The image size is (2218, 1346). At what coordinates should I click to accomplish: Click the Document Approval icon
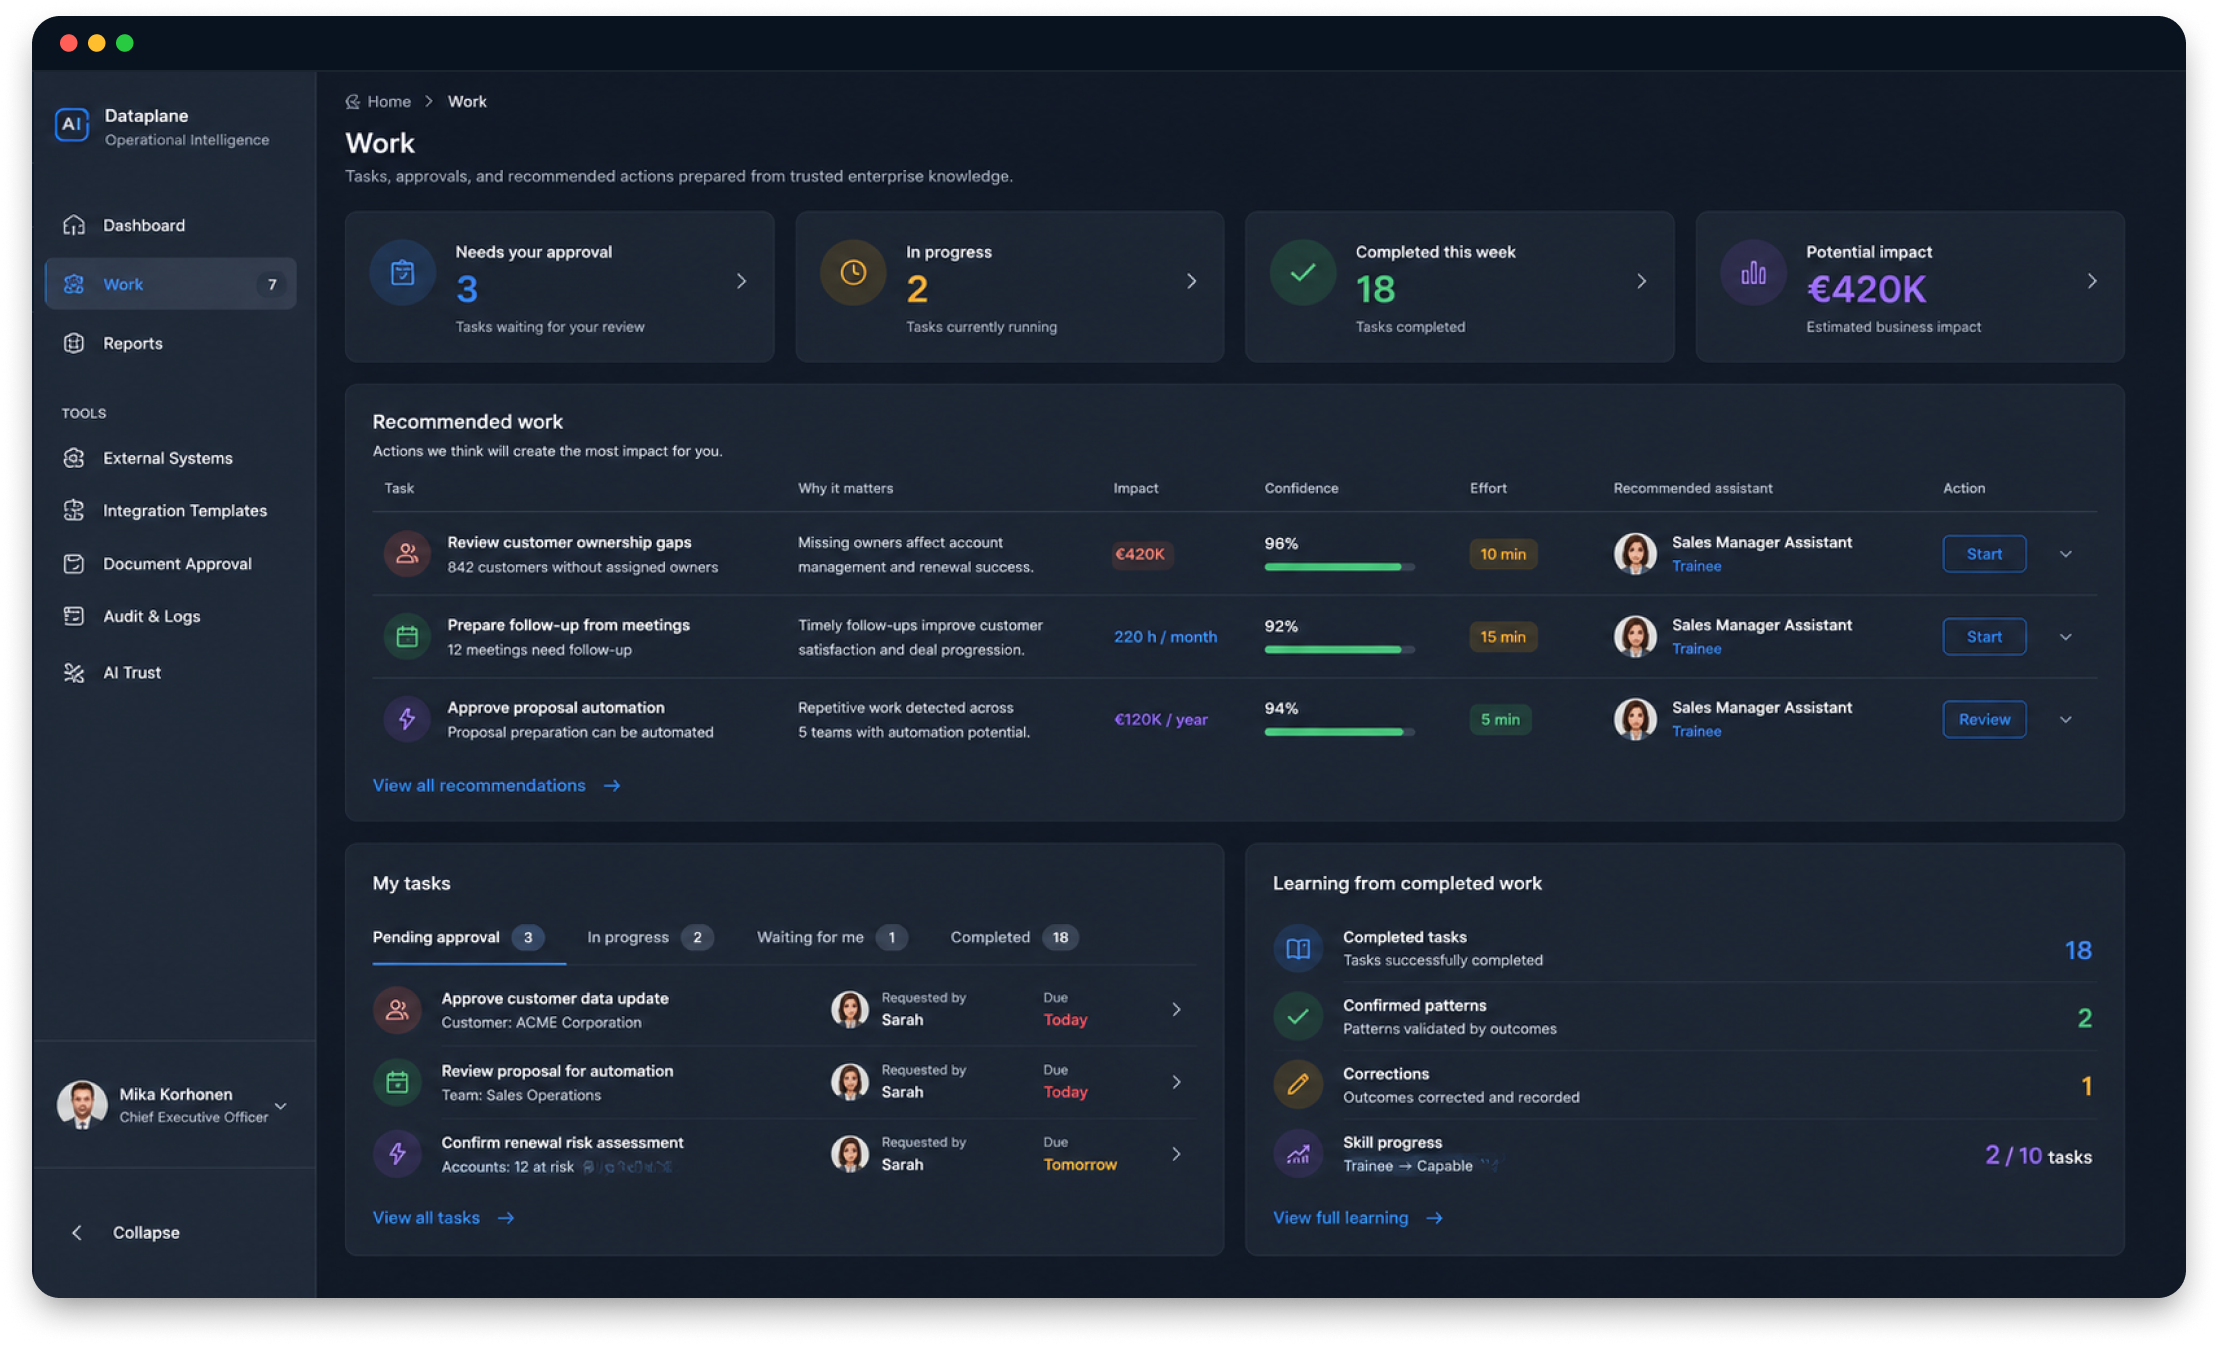[x=74, y=563]
